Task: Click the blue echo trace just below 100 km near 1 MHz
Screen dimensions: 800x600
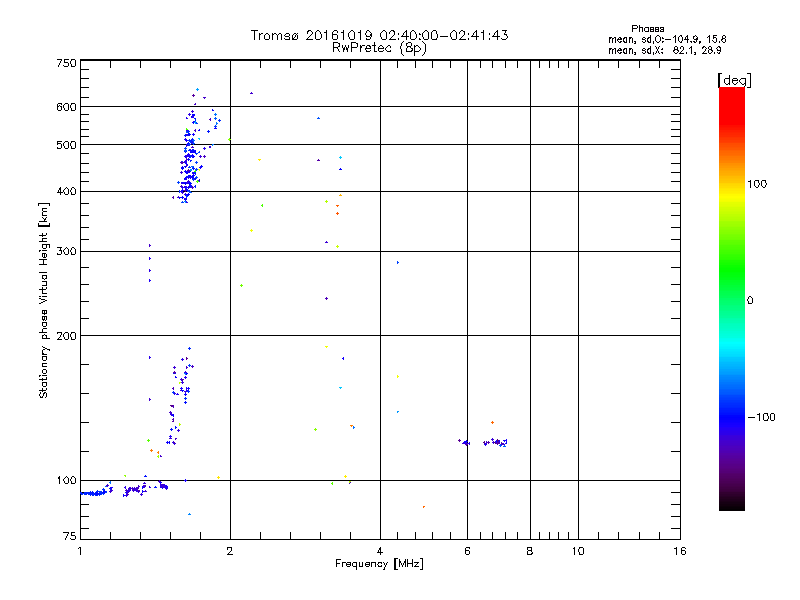Action: (x=97, y=491)
